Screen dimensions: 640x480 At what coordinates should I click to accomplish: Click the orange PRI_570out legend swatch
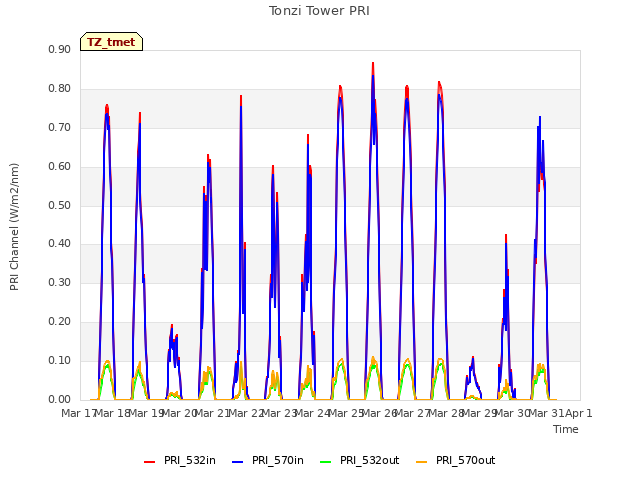pos(422,462)
